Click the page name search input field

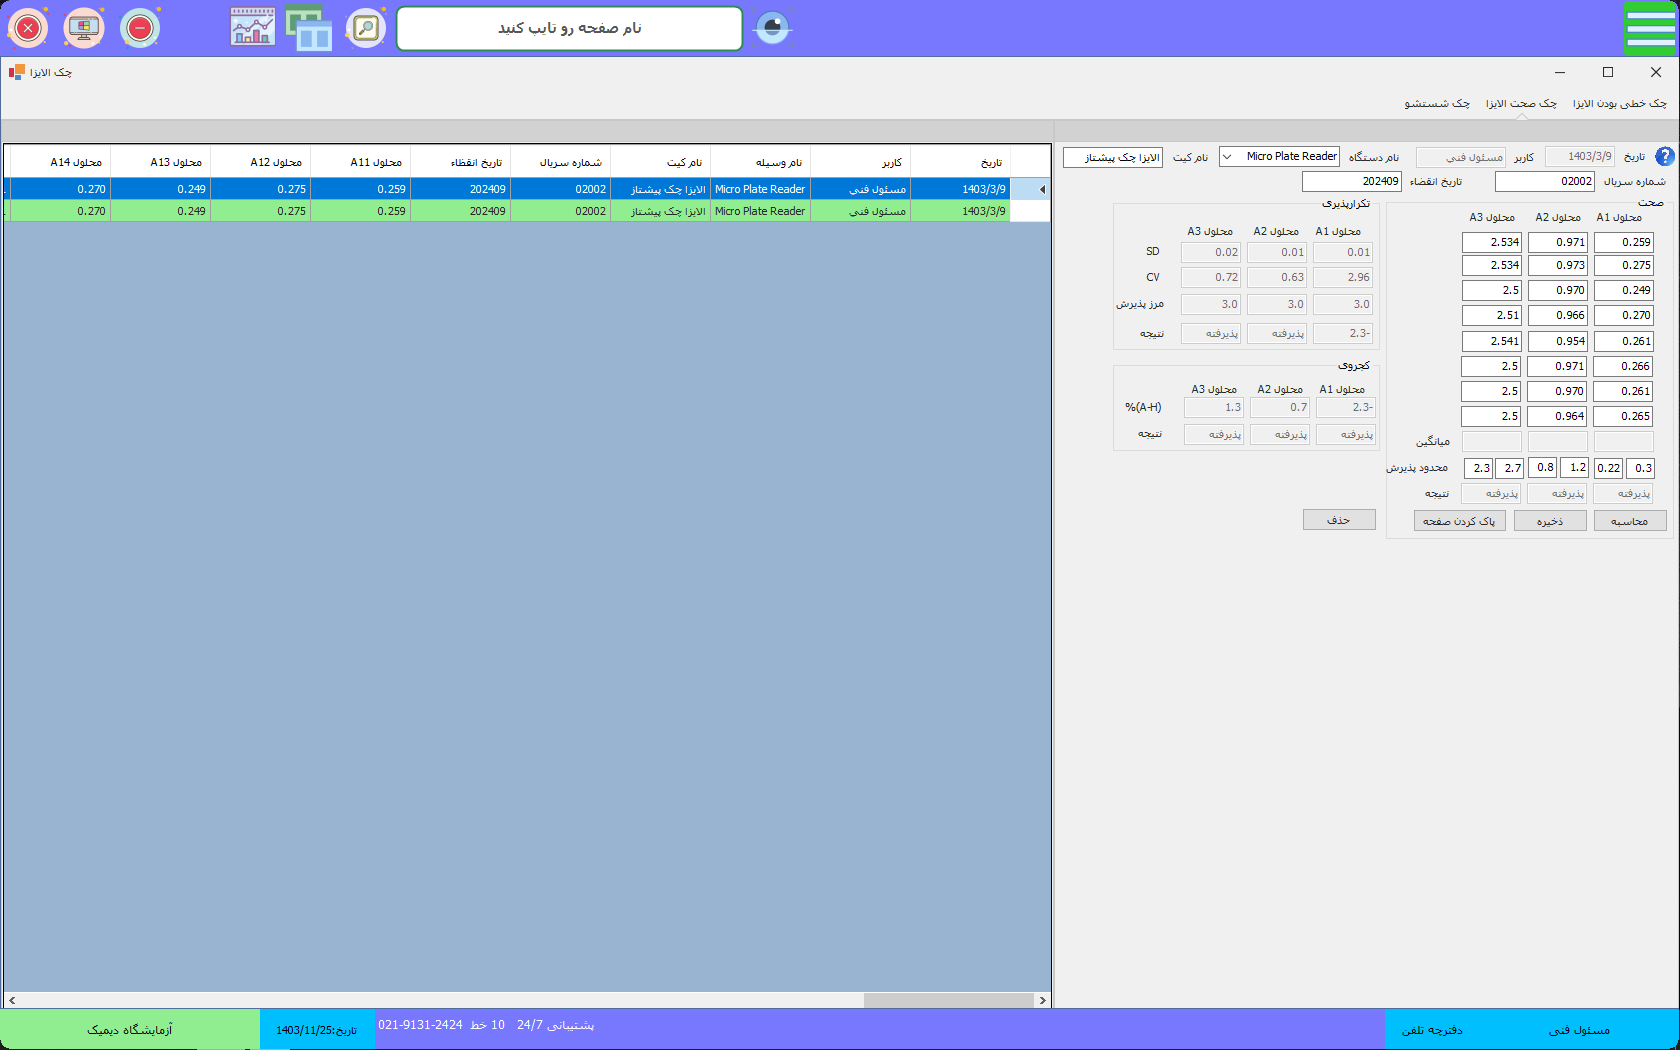pyautogui.click(x=569, y=28)
